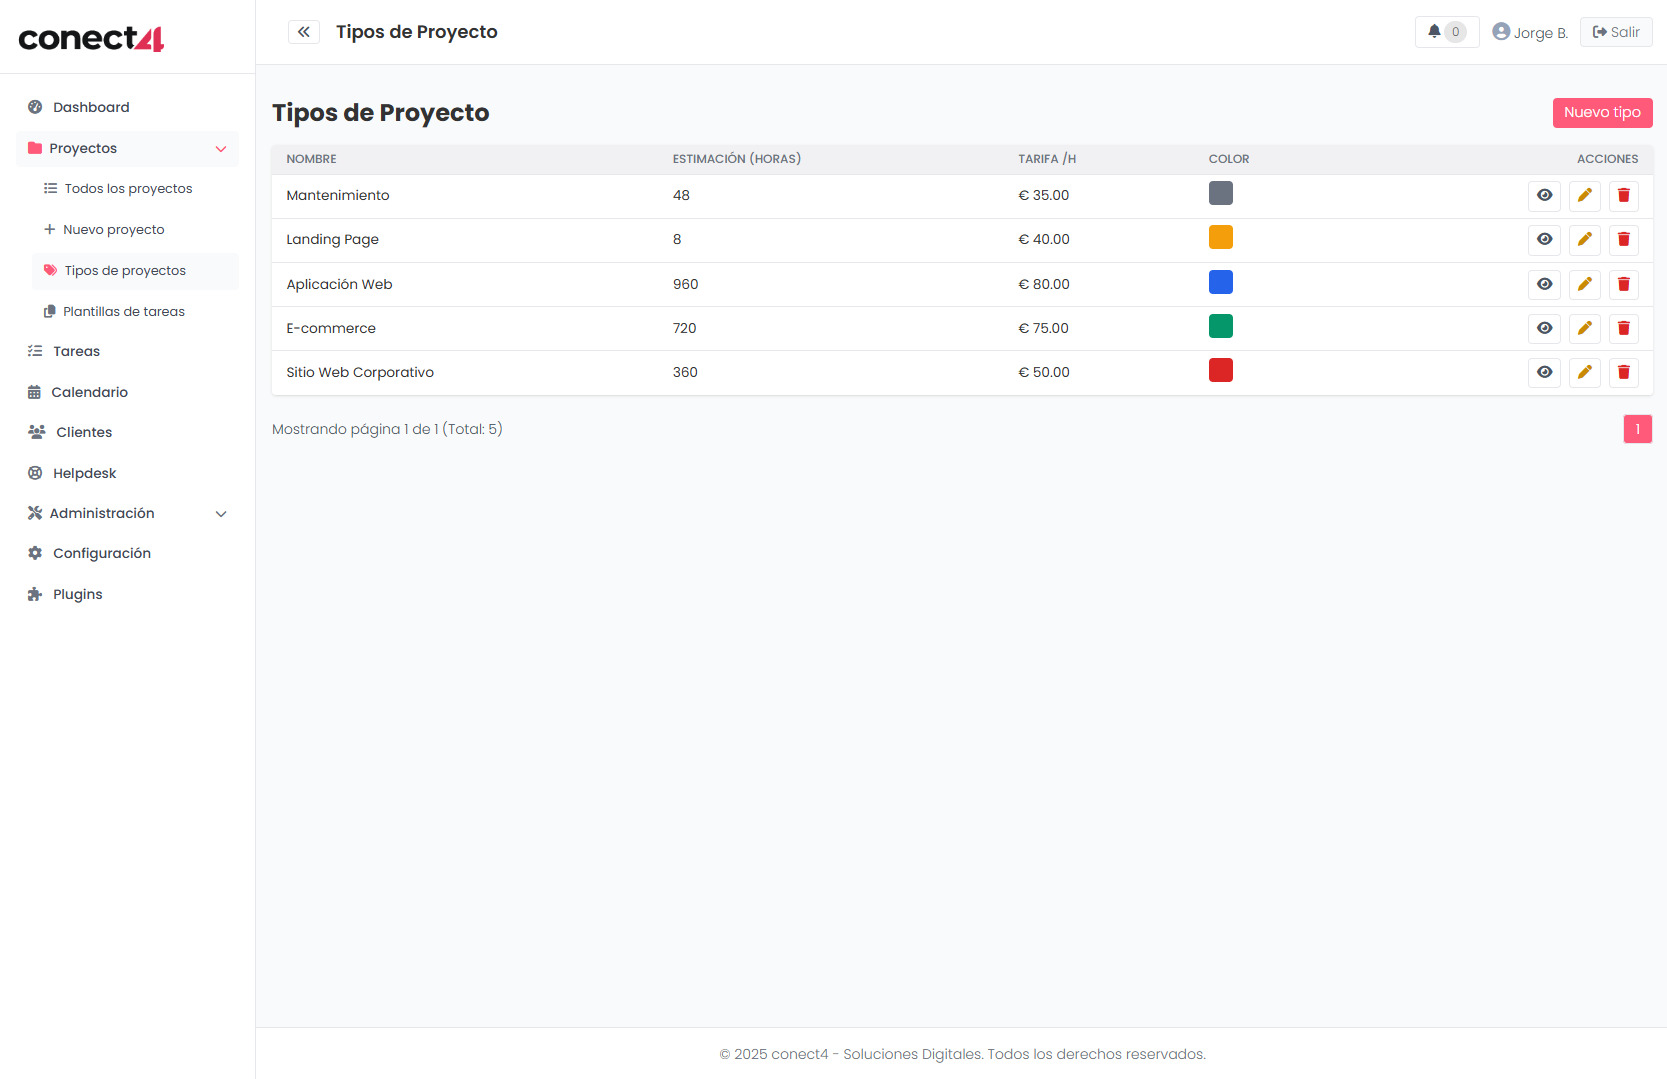
Task: Go to Helpdesk from sidebar
Action: [x=84, y=473]
